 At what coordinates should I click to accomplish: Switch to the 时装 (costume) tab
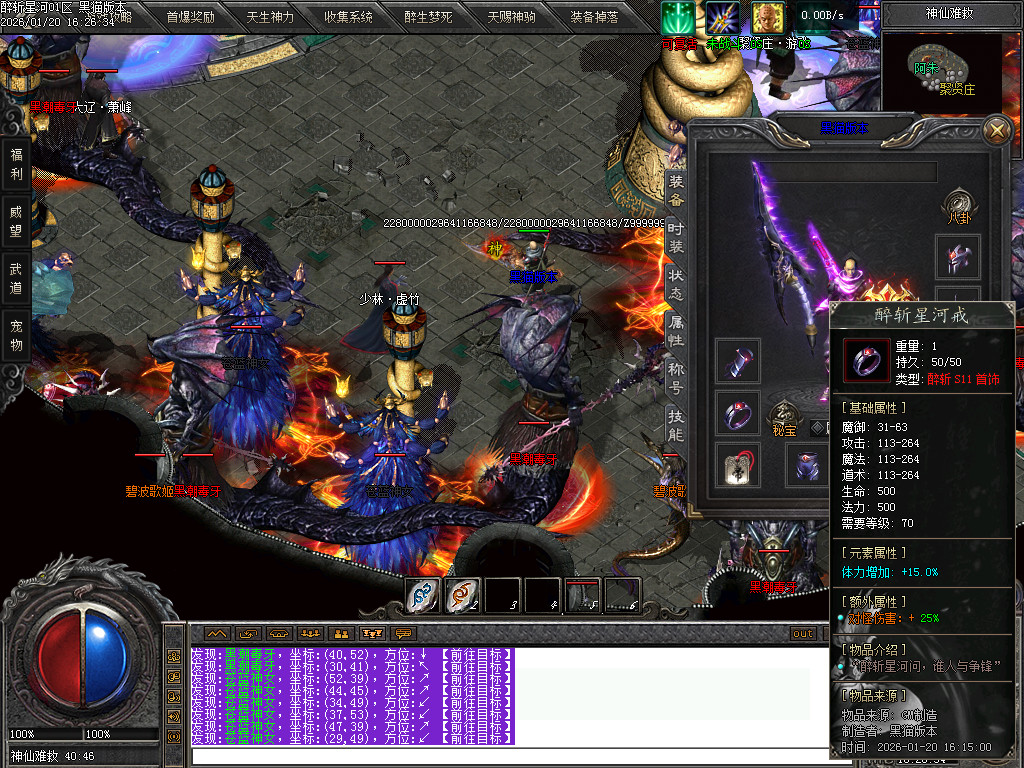click(676, 236)
